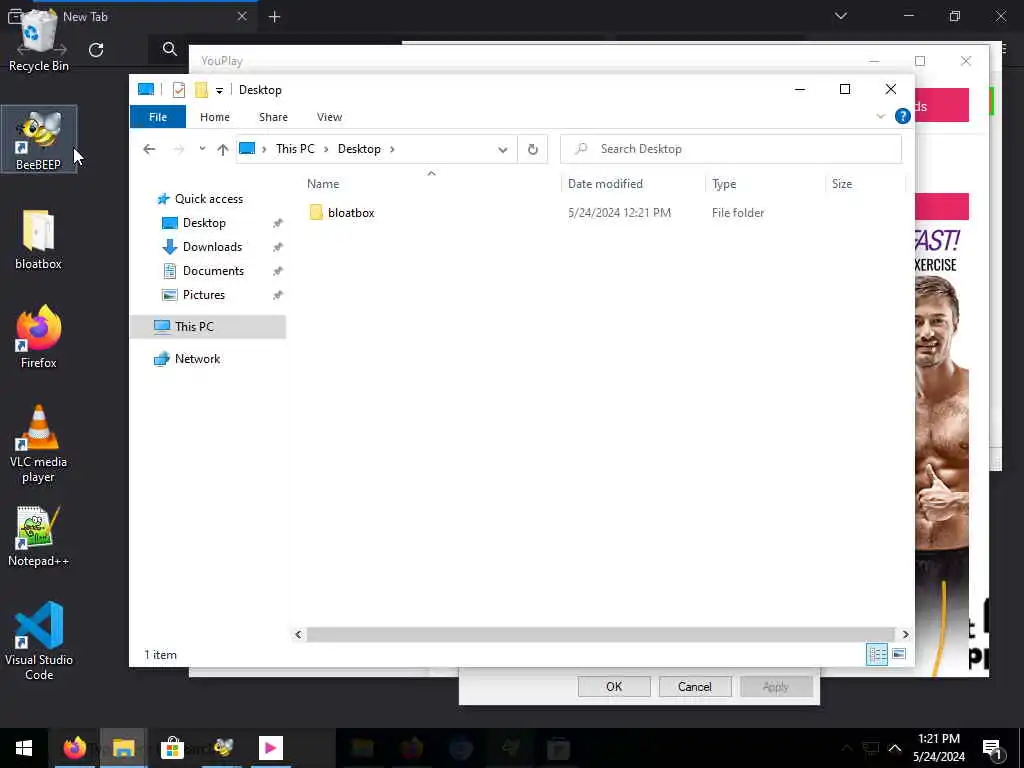Open the notification center

click(993, 749)
